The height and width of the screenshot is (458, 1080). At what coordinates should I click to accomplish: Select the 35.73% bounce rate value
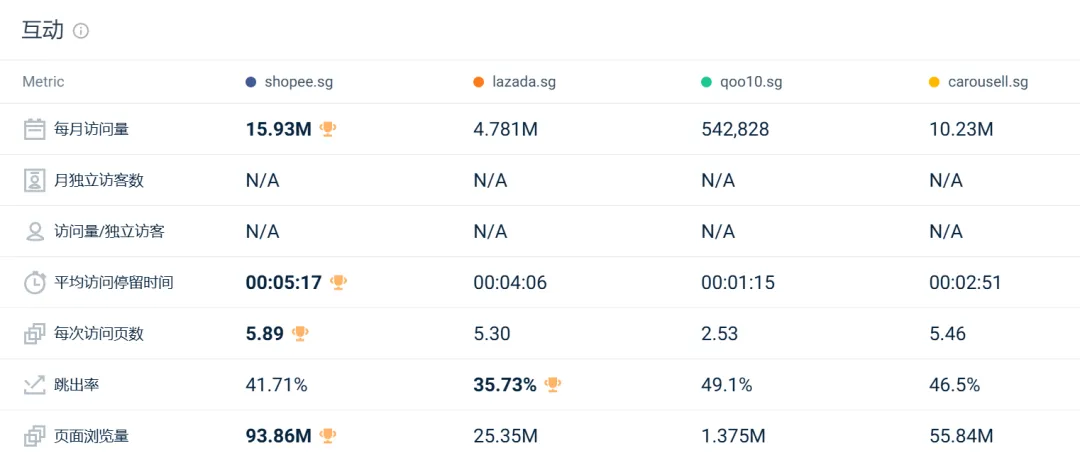[505, 384]
